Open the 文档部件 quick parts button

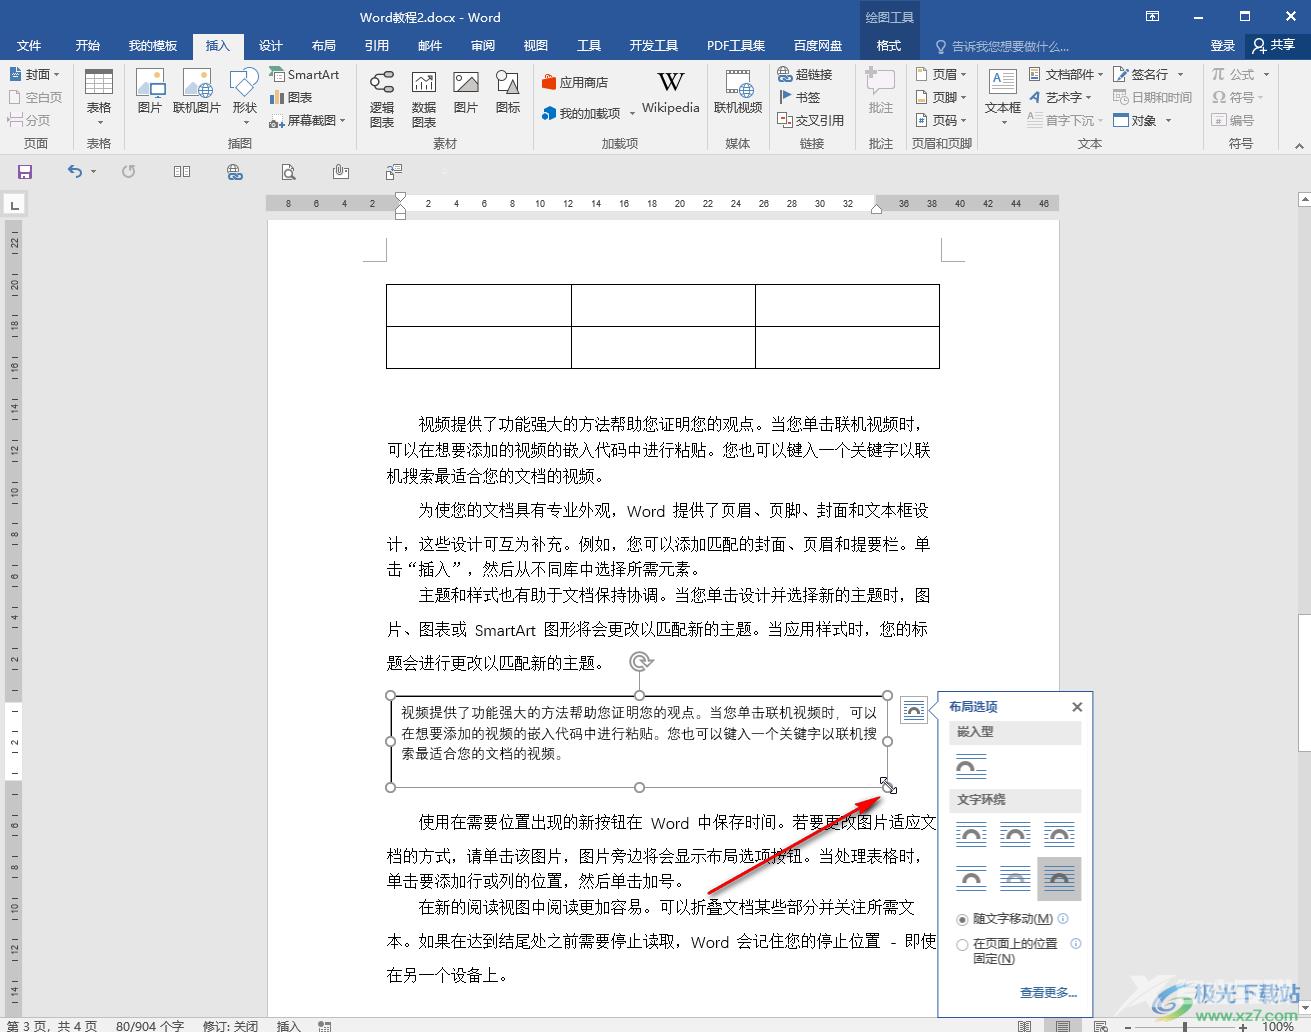coord(1066,74)
